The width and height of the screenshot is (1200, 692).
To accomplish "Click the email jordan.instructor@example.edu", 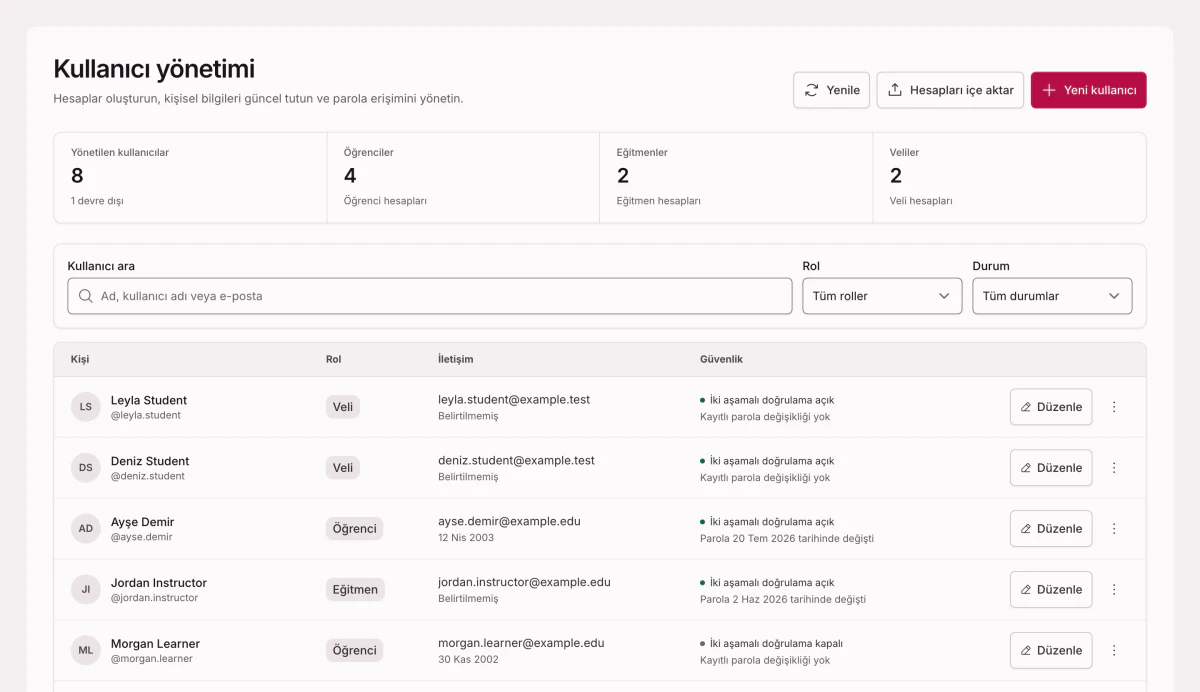I will (x=524, y=583).
